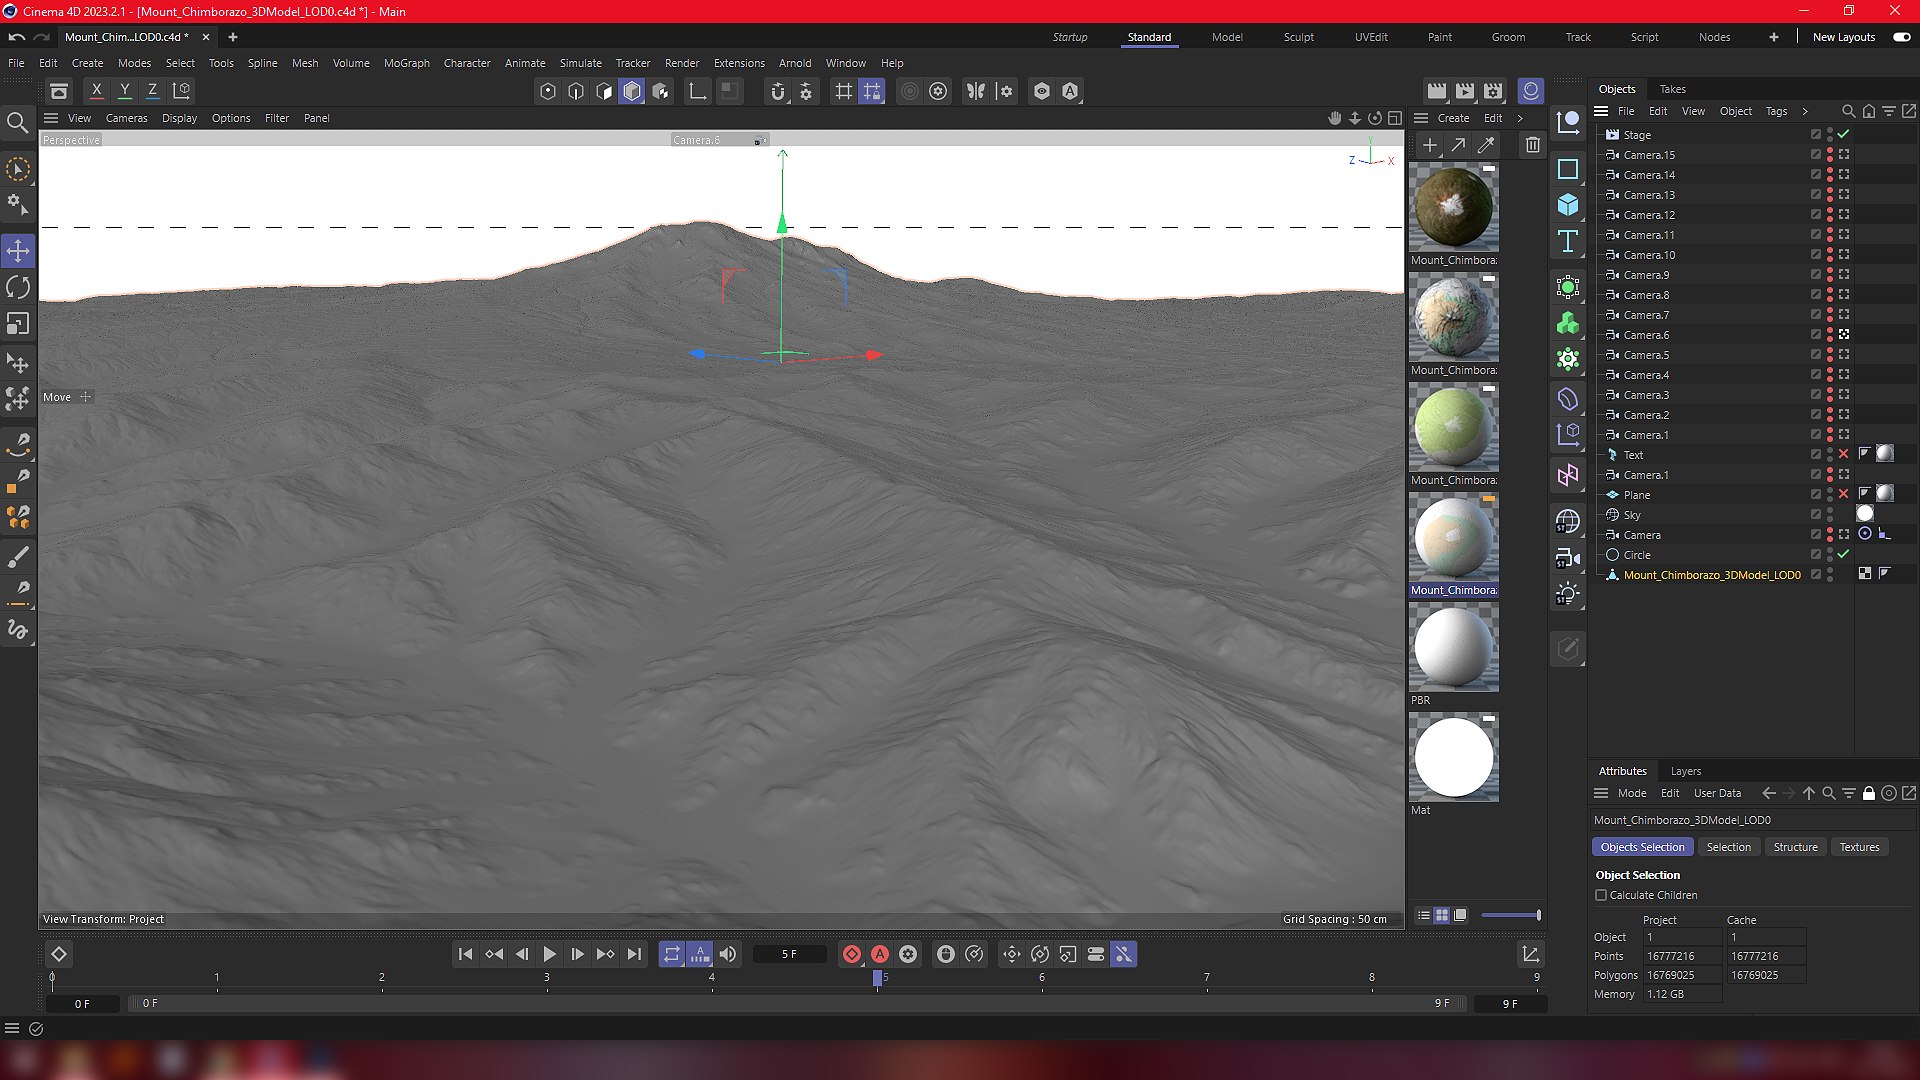Select the Move tool in left palette
This screenshot has width=1920, height=1080.
coord(18,250)
